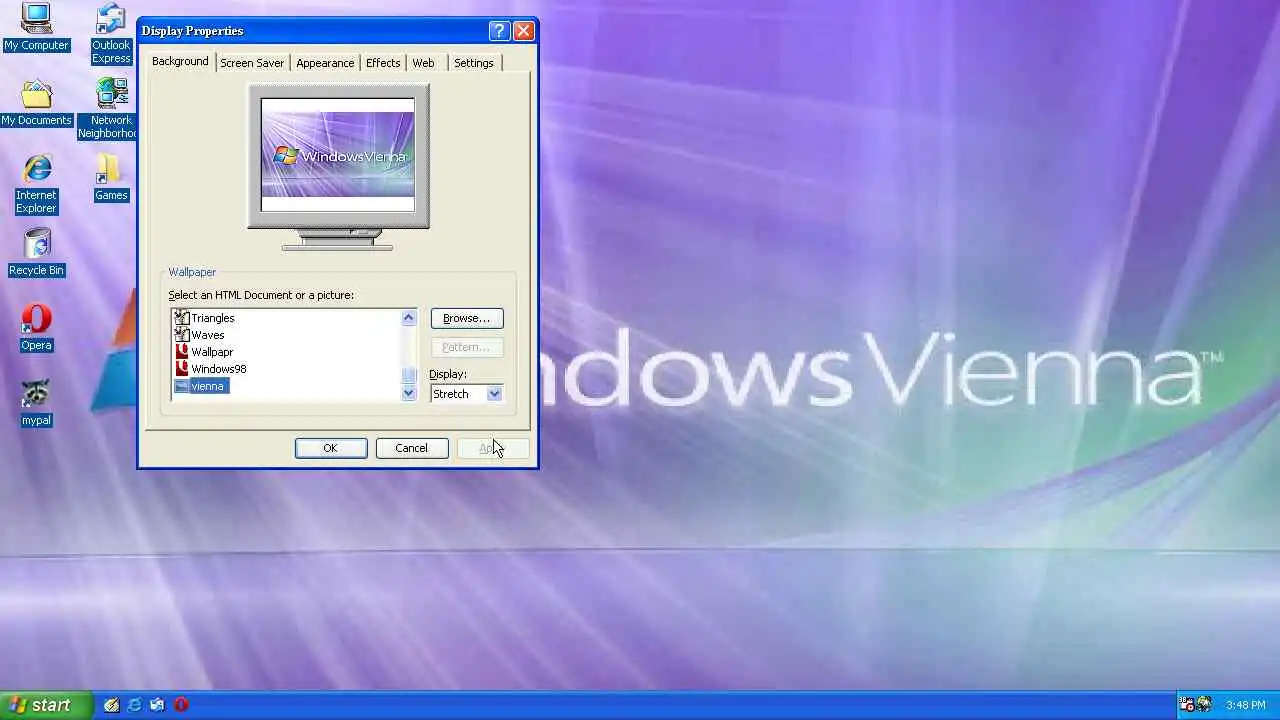Viewport: 1280px width, 720px height.
Task: Select Waves in the wallpaper list
Action: [x=207, y=335]
